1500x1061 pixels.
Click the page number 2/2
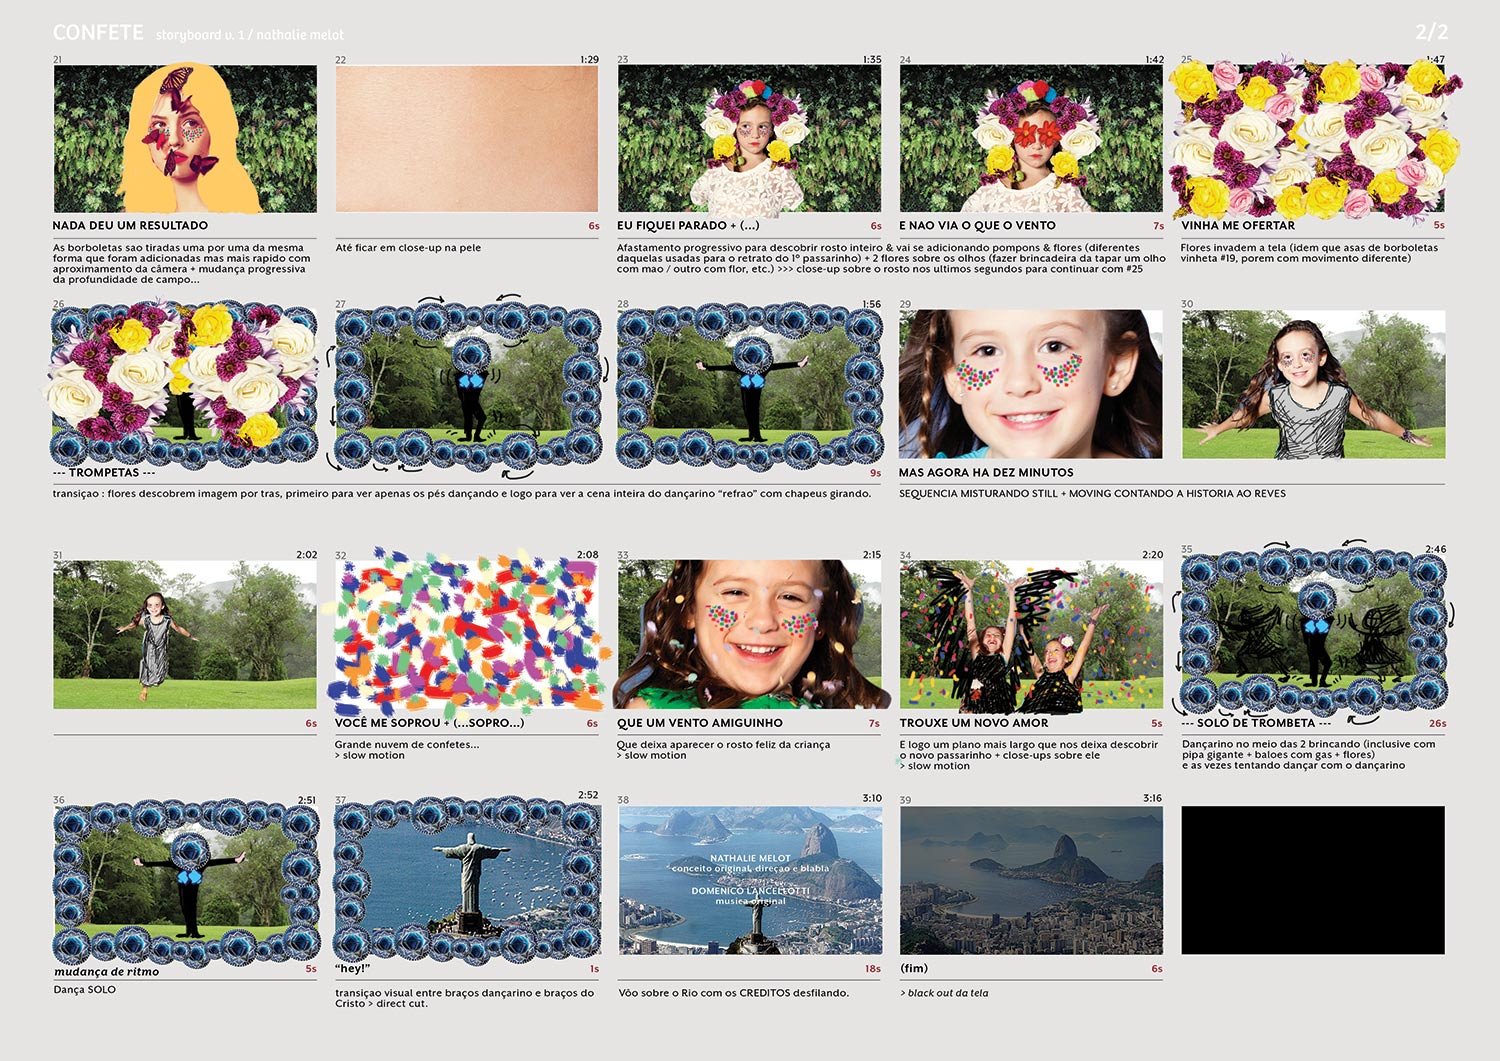point(1431,32)
